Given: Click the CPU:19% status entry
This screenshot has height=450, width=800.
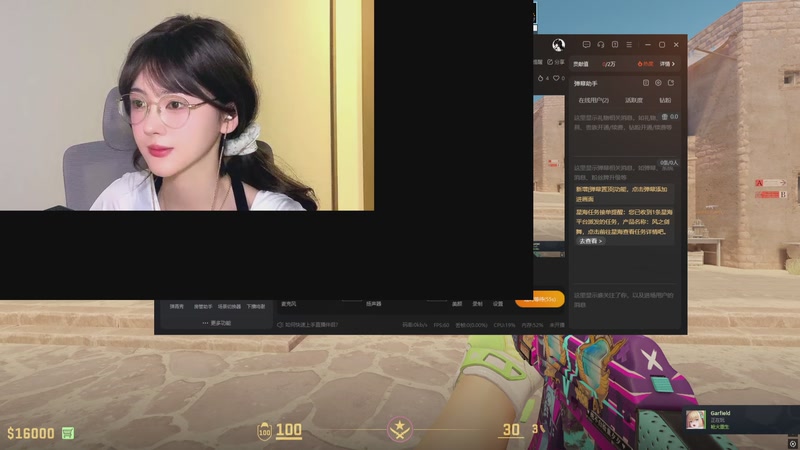Looking at the screenshot, I should (504, 325).
